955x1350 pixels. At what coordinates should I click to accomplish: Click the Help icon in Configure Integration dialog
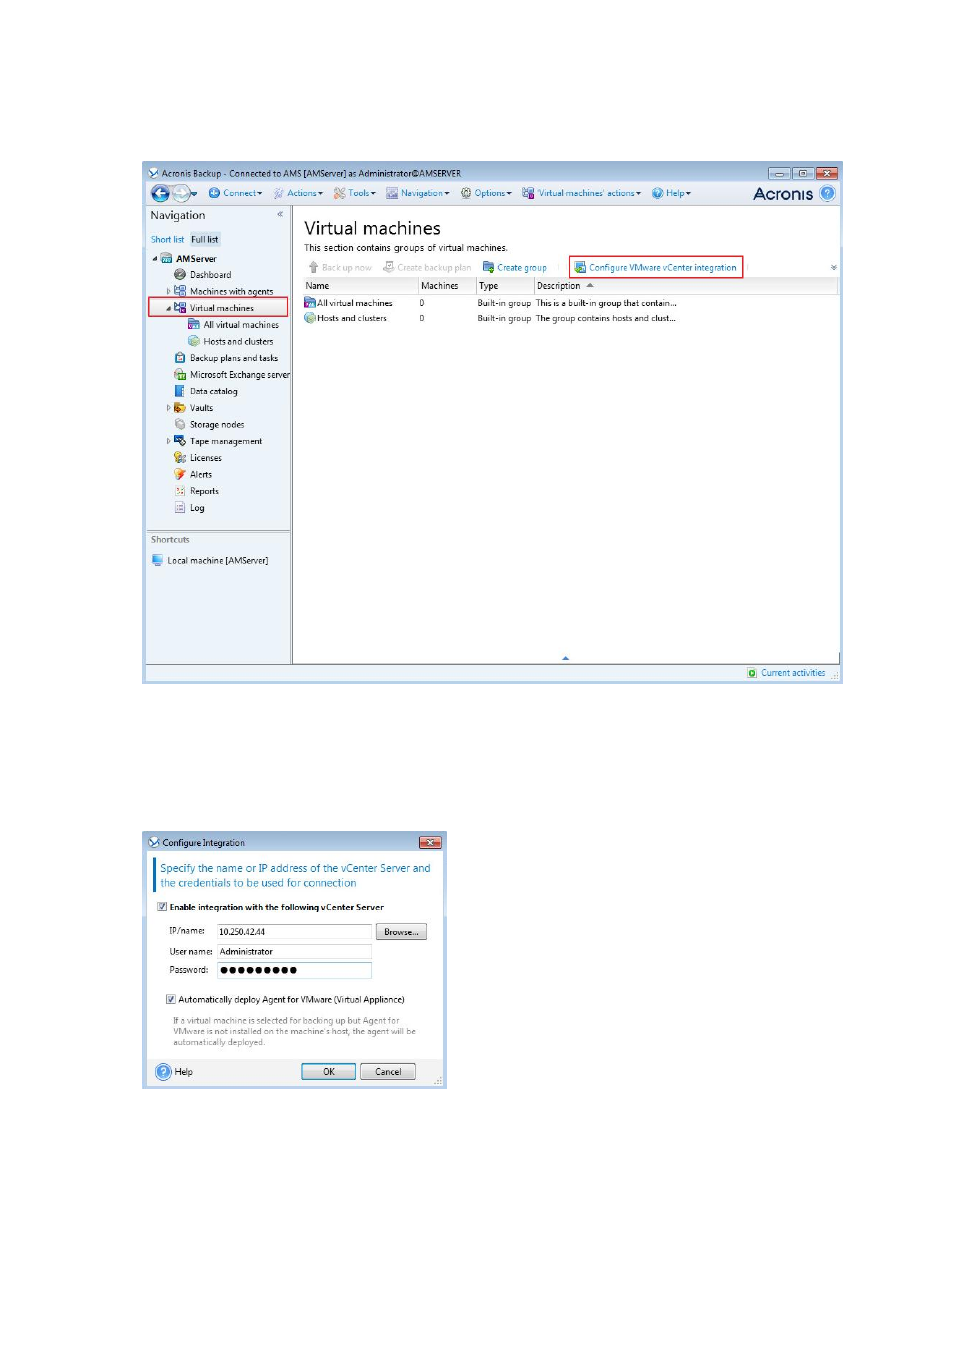click(x=163, y=1072)
